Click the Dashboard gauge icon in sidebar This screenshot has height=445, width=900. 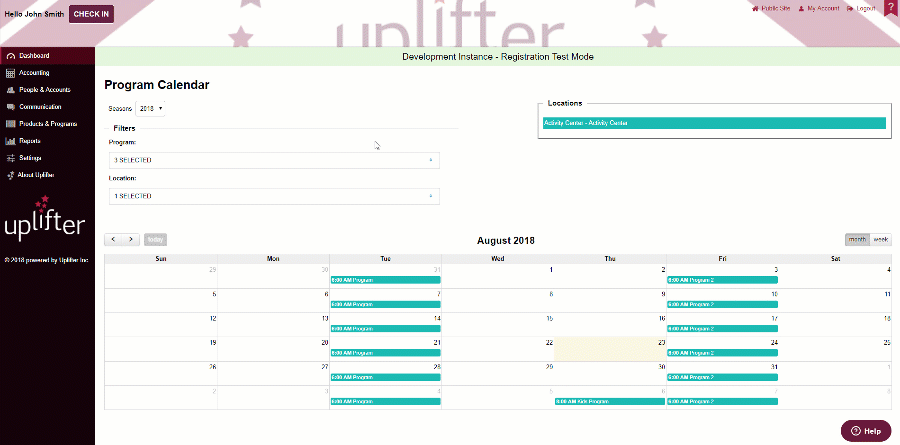(10, 55)
